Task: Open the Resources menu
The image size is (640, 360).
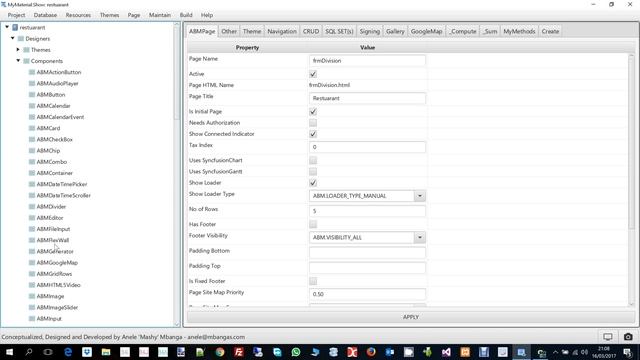Action: (78, 15)
